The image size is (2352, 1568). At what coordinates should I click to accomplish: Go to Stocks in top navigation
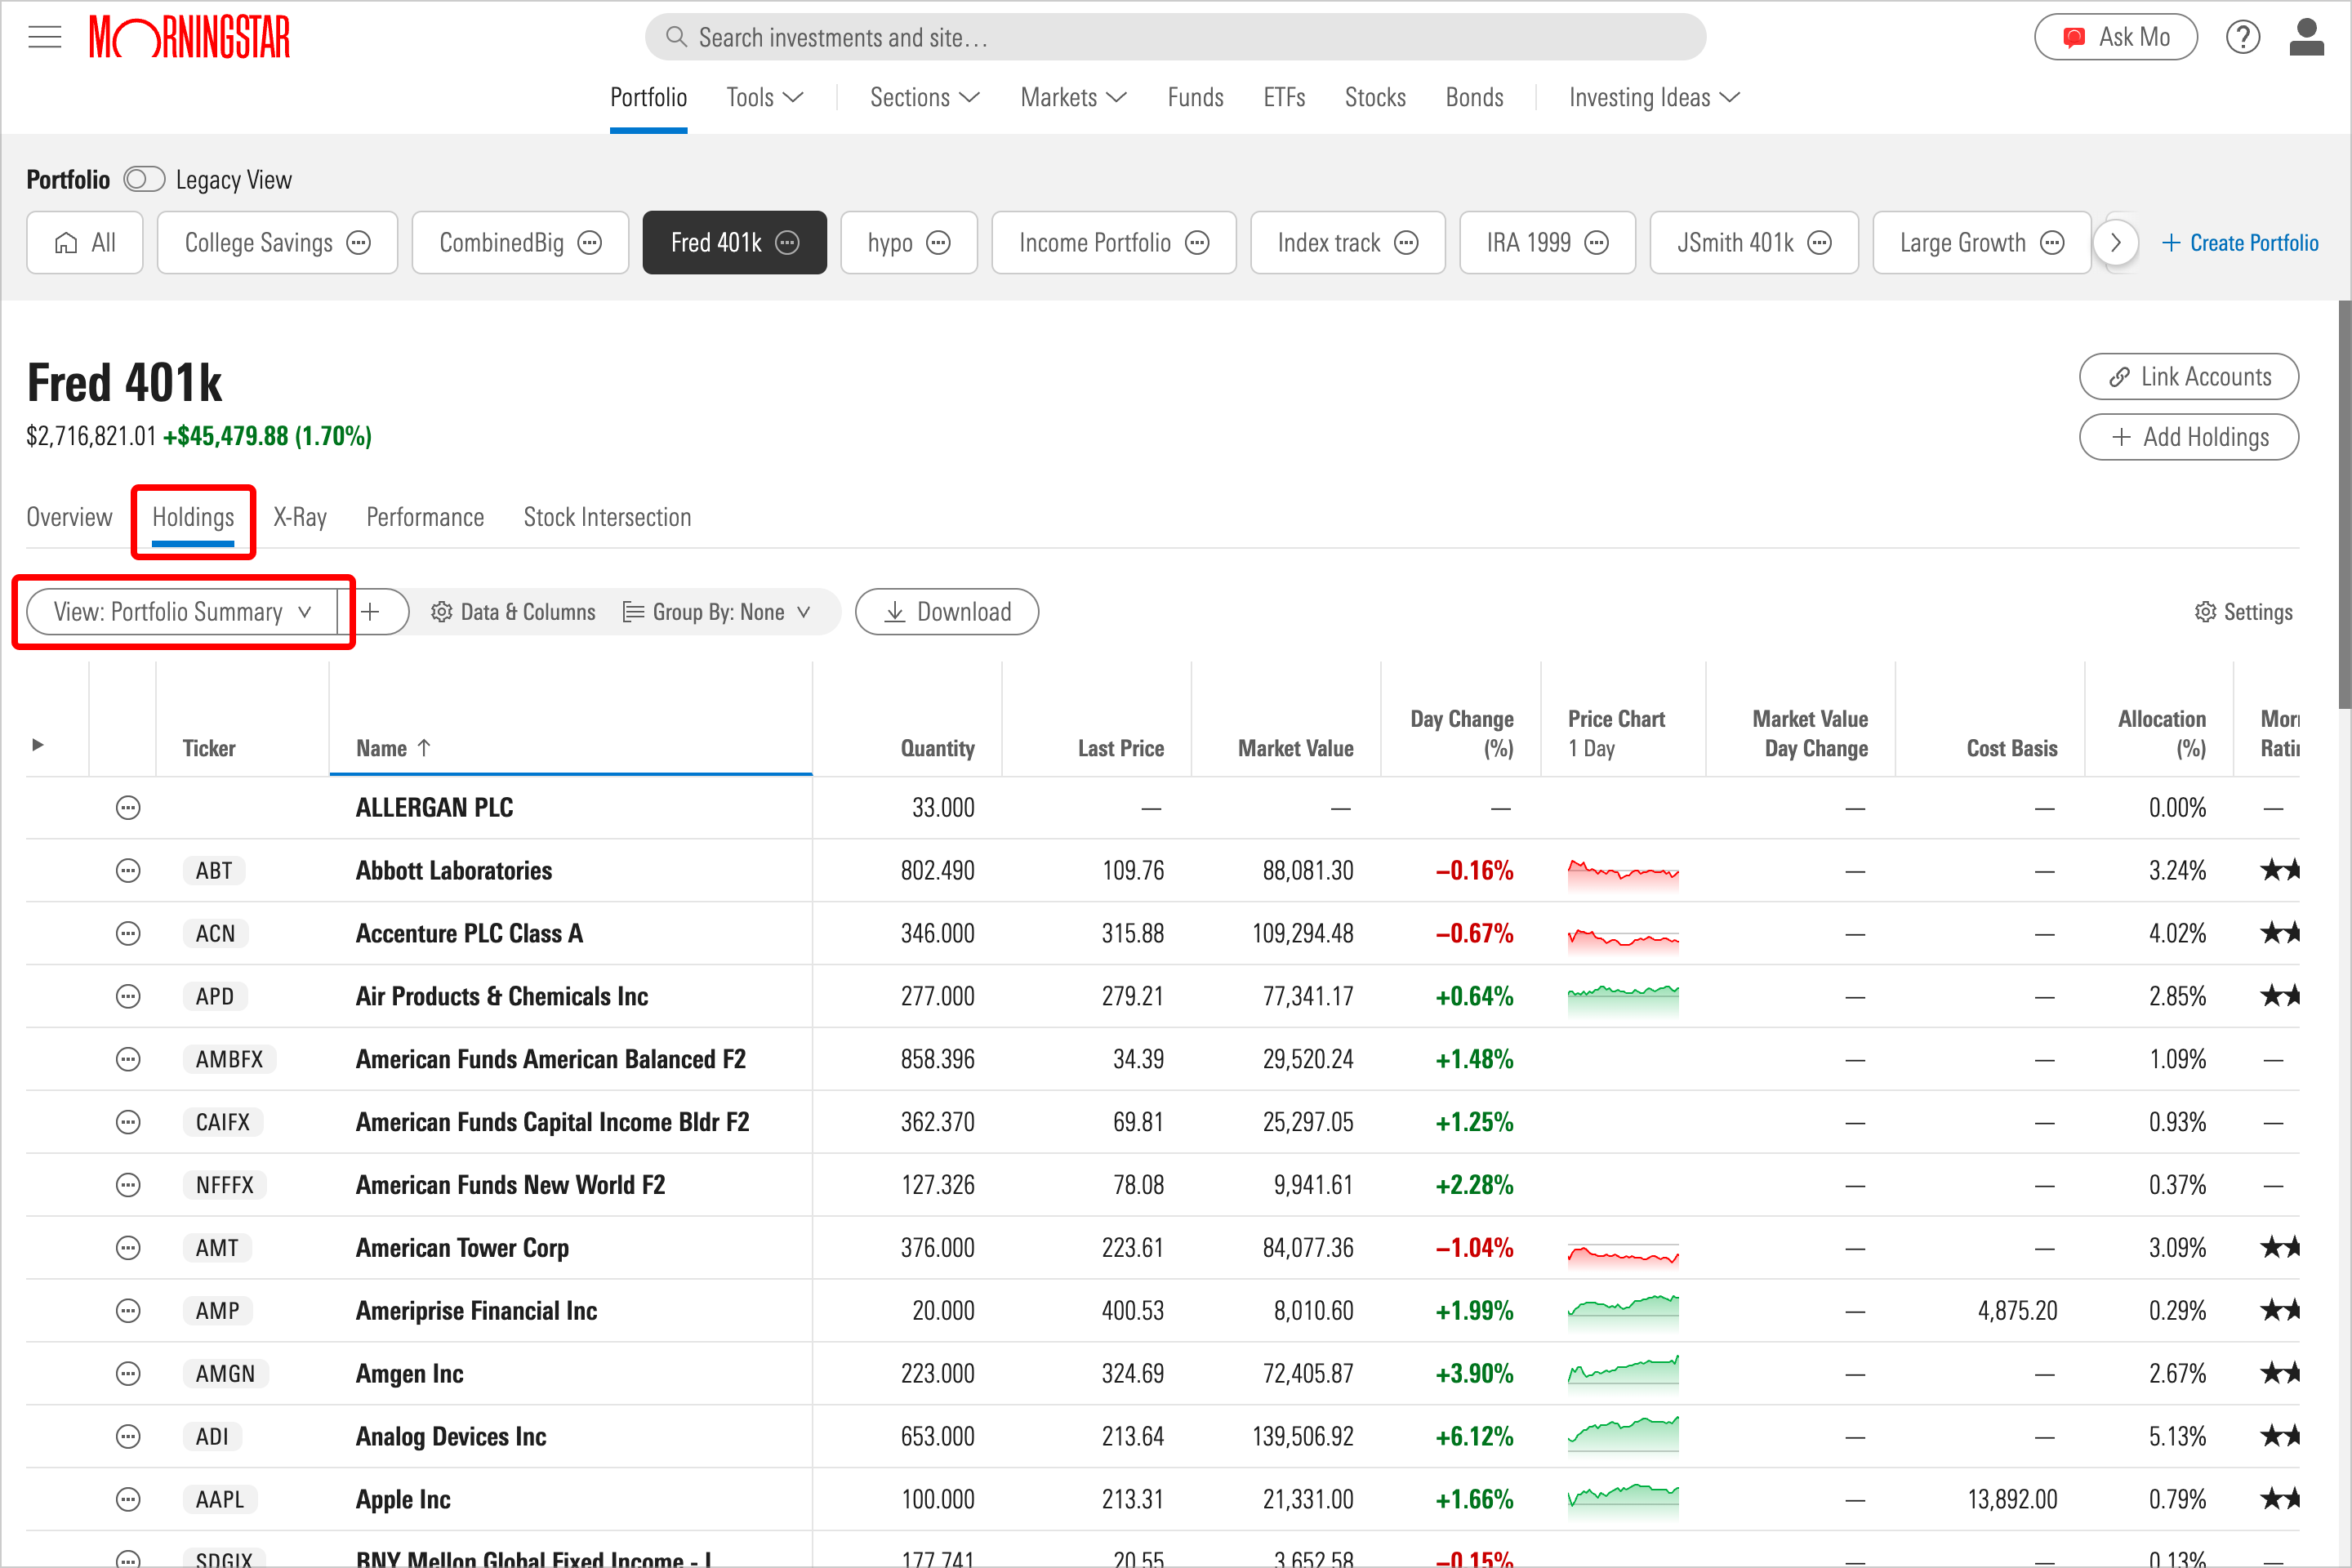(1375, 98)
